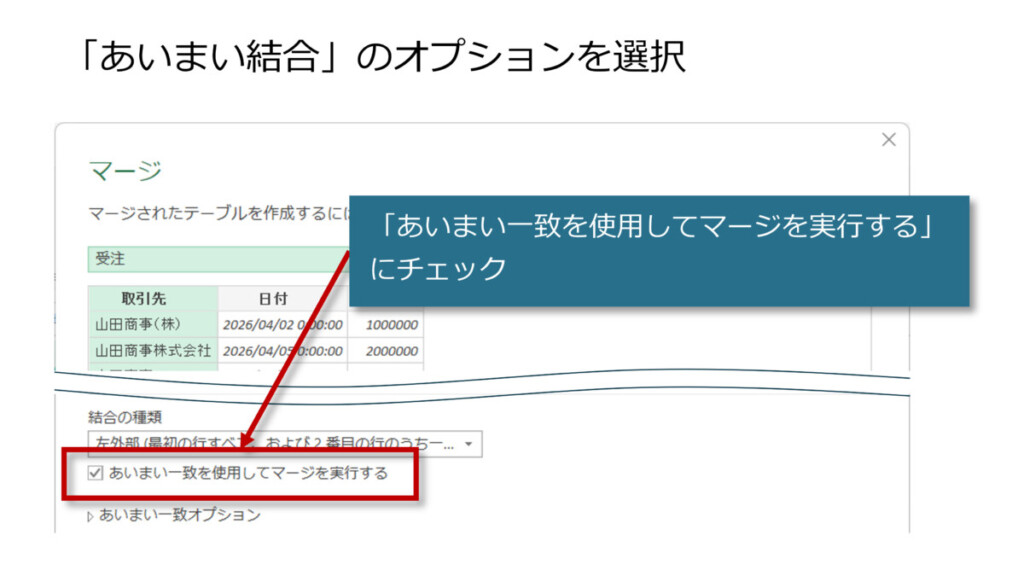
Task: Expand the あいまい一致オプション section triangle
Action: [91, 516]
